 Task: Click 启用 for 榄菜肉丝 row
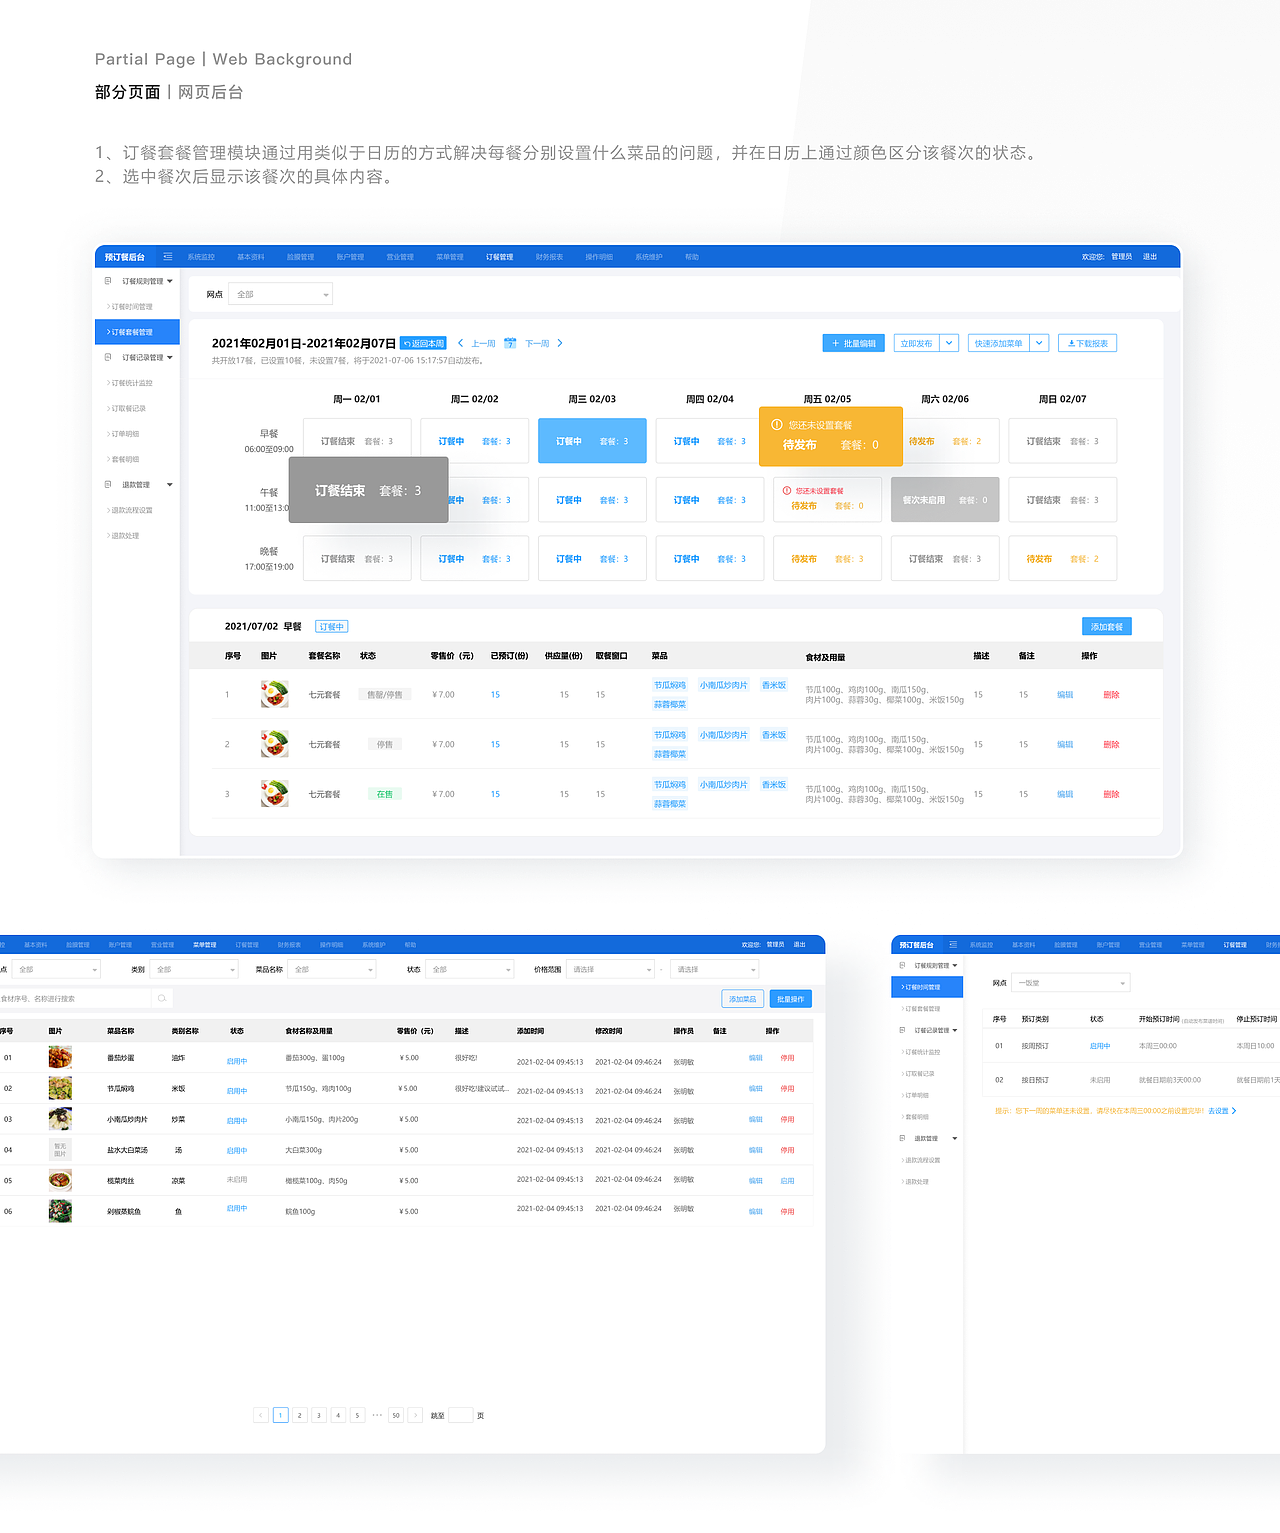pyautogui.click(x=787, y=1180)
